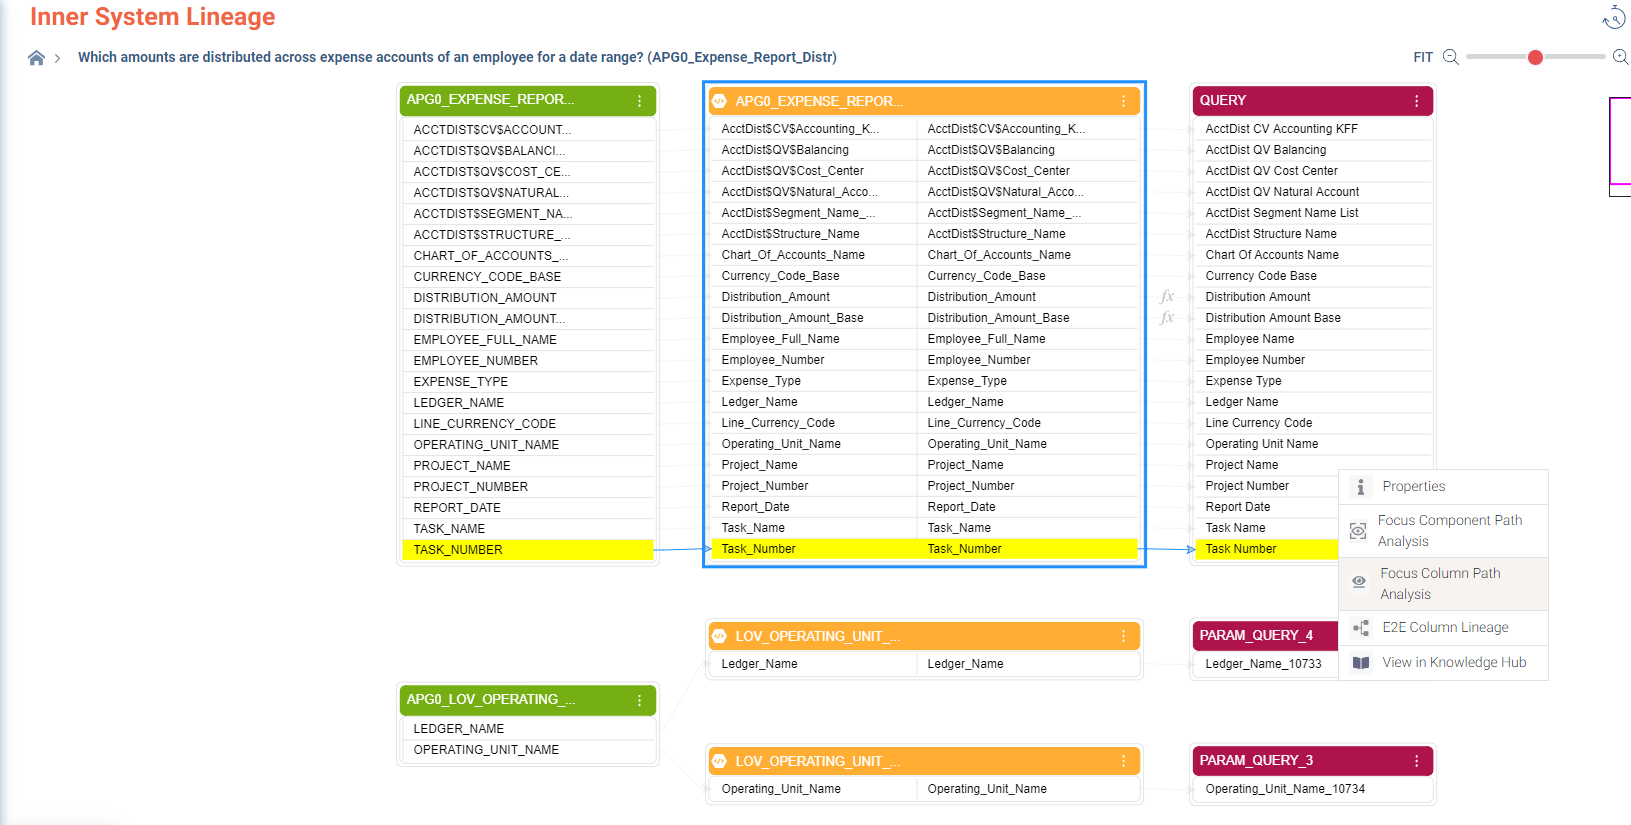Screen dimensions: 1631x825
Task: Open View in Knowledge Hub
Action: tap(1453, 663)
